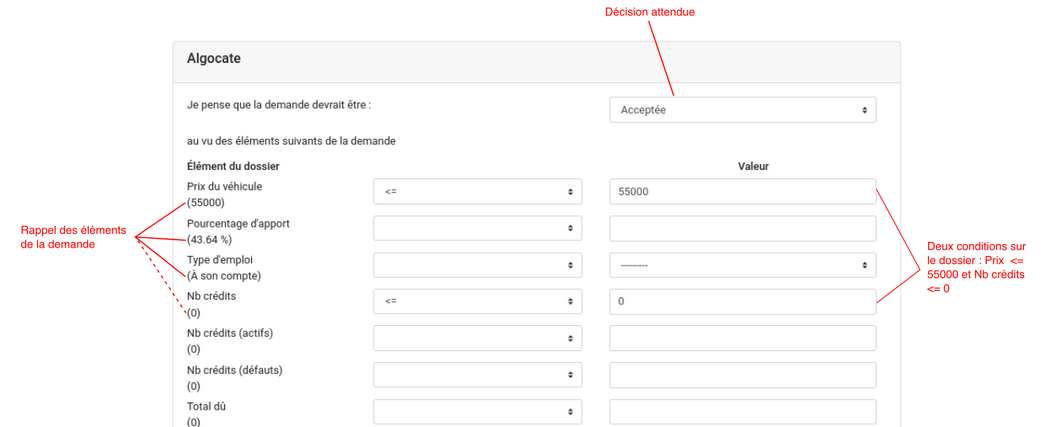Click the Nb crédits (défauts) value field
Viewport: 1043px width, 427px height.
(x=742, y=375)
